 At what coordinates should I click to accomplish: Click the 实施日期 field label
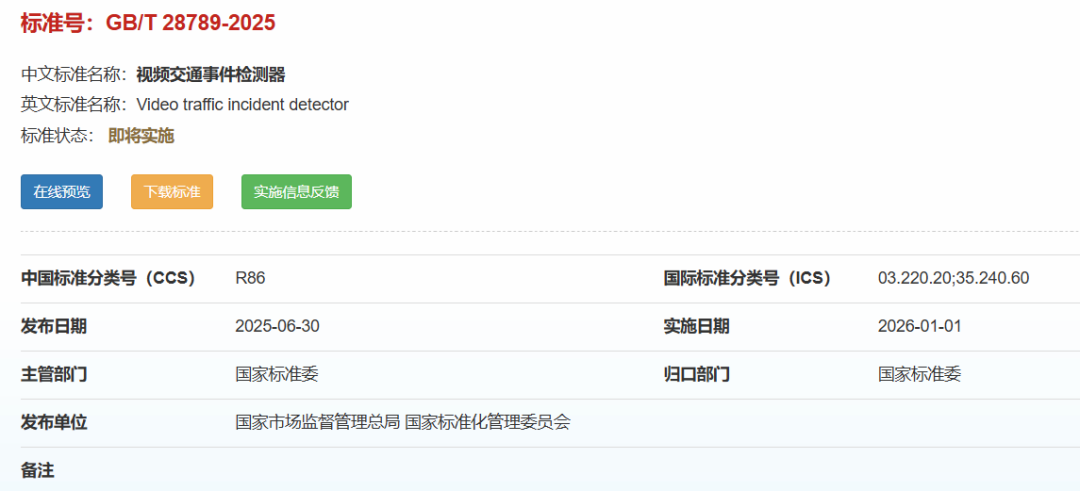coord(696,326)
